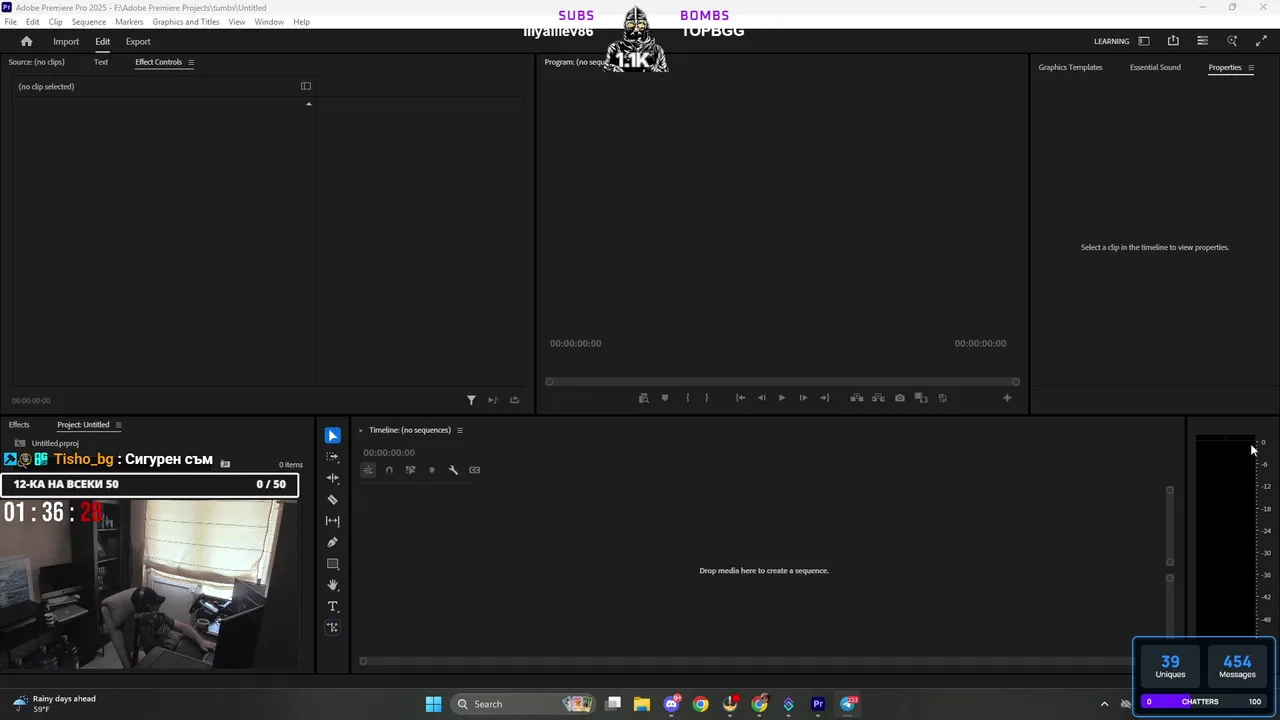The width and height of the screenshot is (1280, 720).
Task: Click the Program monitor scrub bar
Action: (782, 381)
